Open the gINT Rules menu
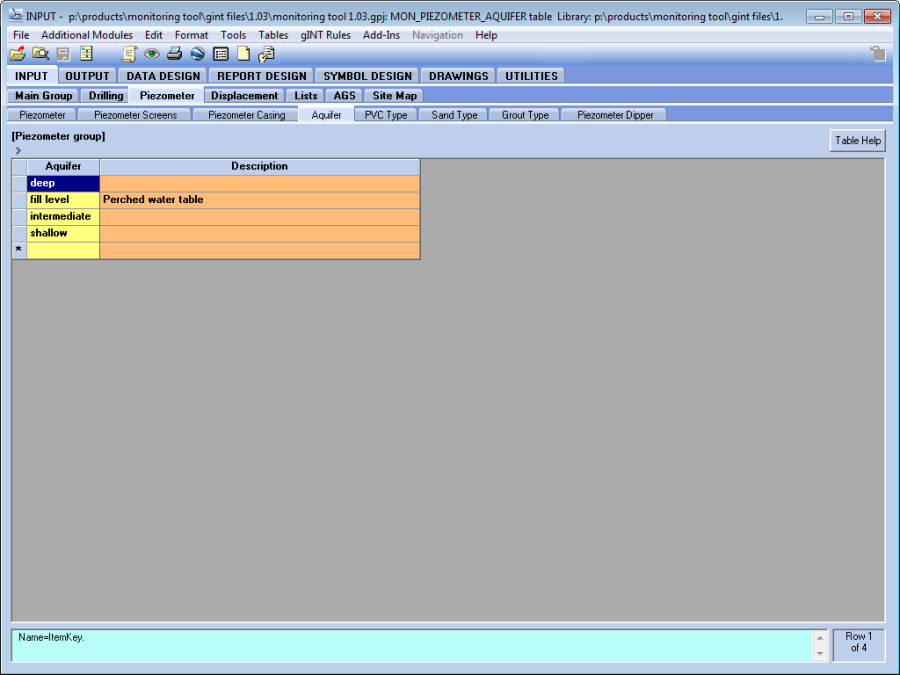Viewport: 900px width, 675px height. coord(325,35)
